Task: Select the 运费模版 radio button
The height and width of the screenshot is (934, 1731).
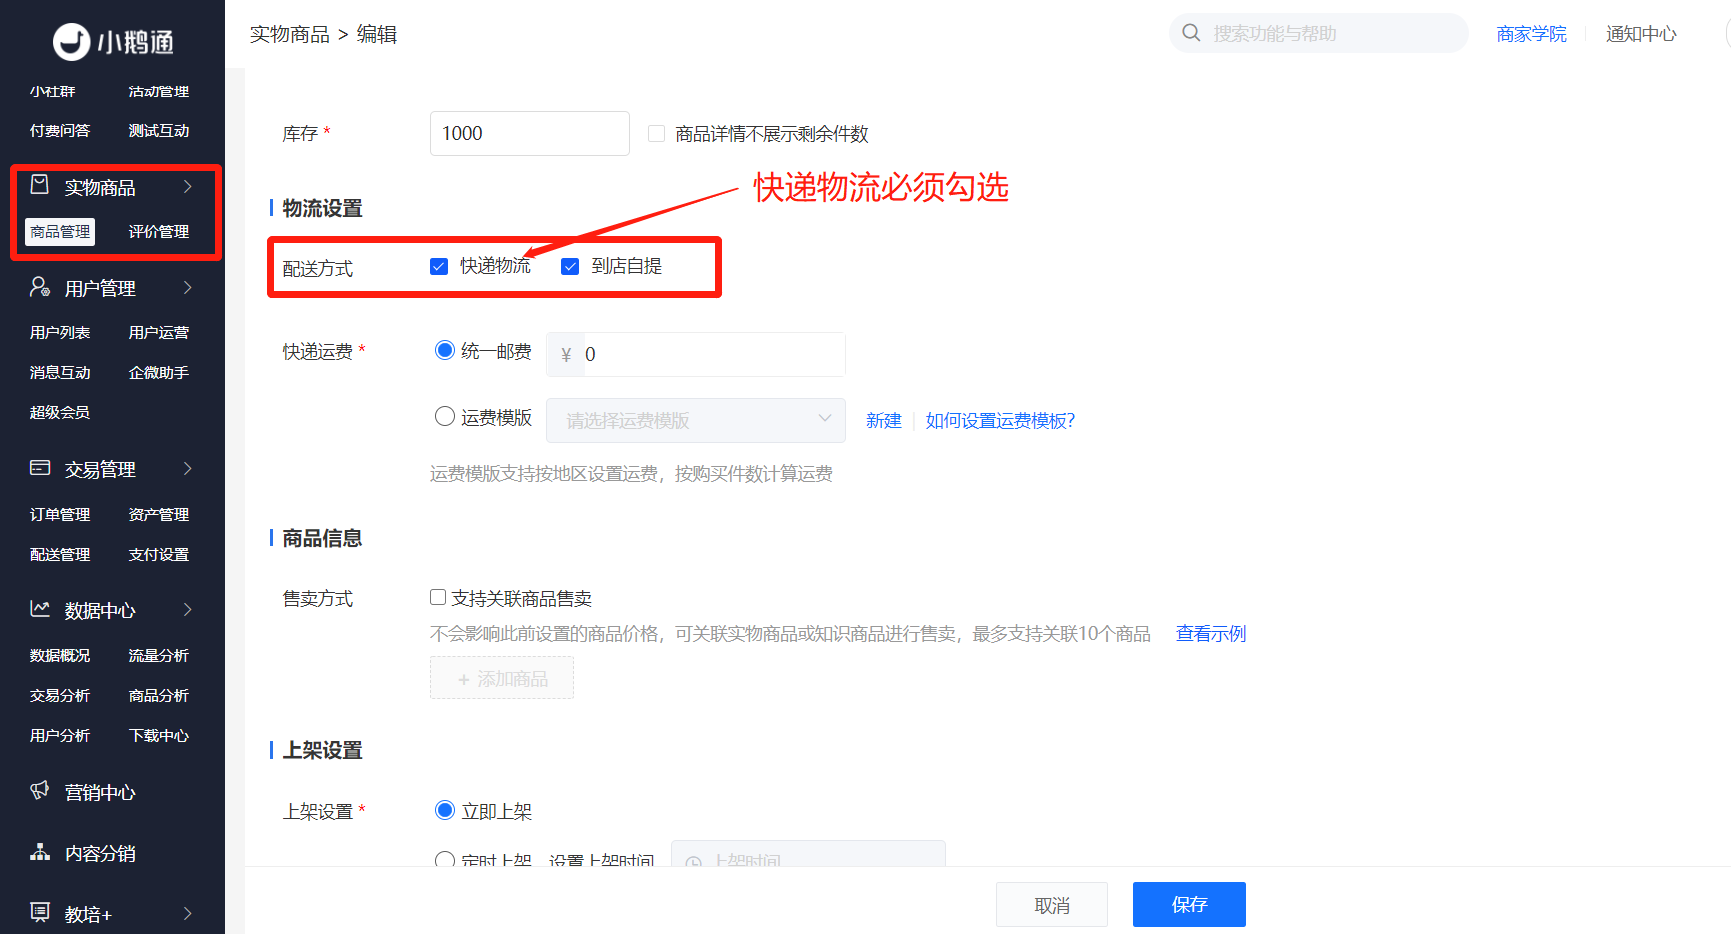Action: coord(445,416)
